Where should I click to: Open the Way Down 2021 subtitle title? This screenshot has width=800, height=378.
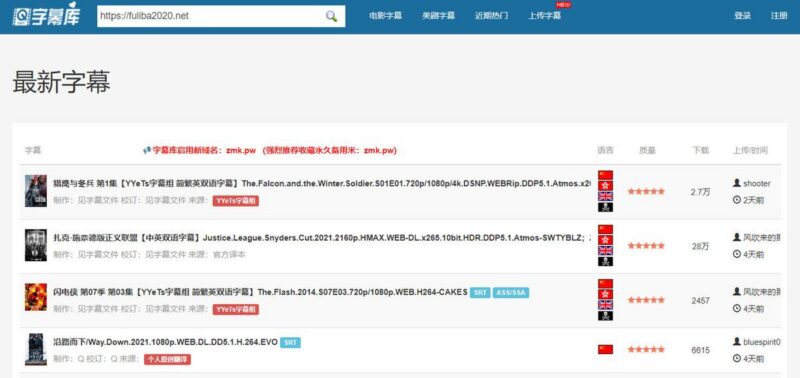(165, 342)
